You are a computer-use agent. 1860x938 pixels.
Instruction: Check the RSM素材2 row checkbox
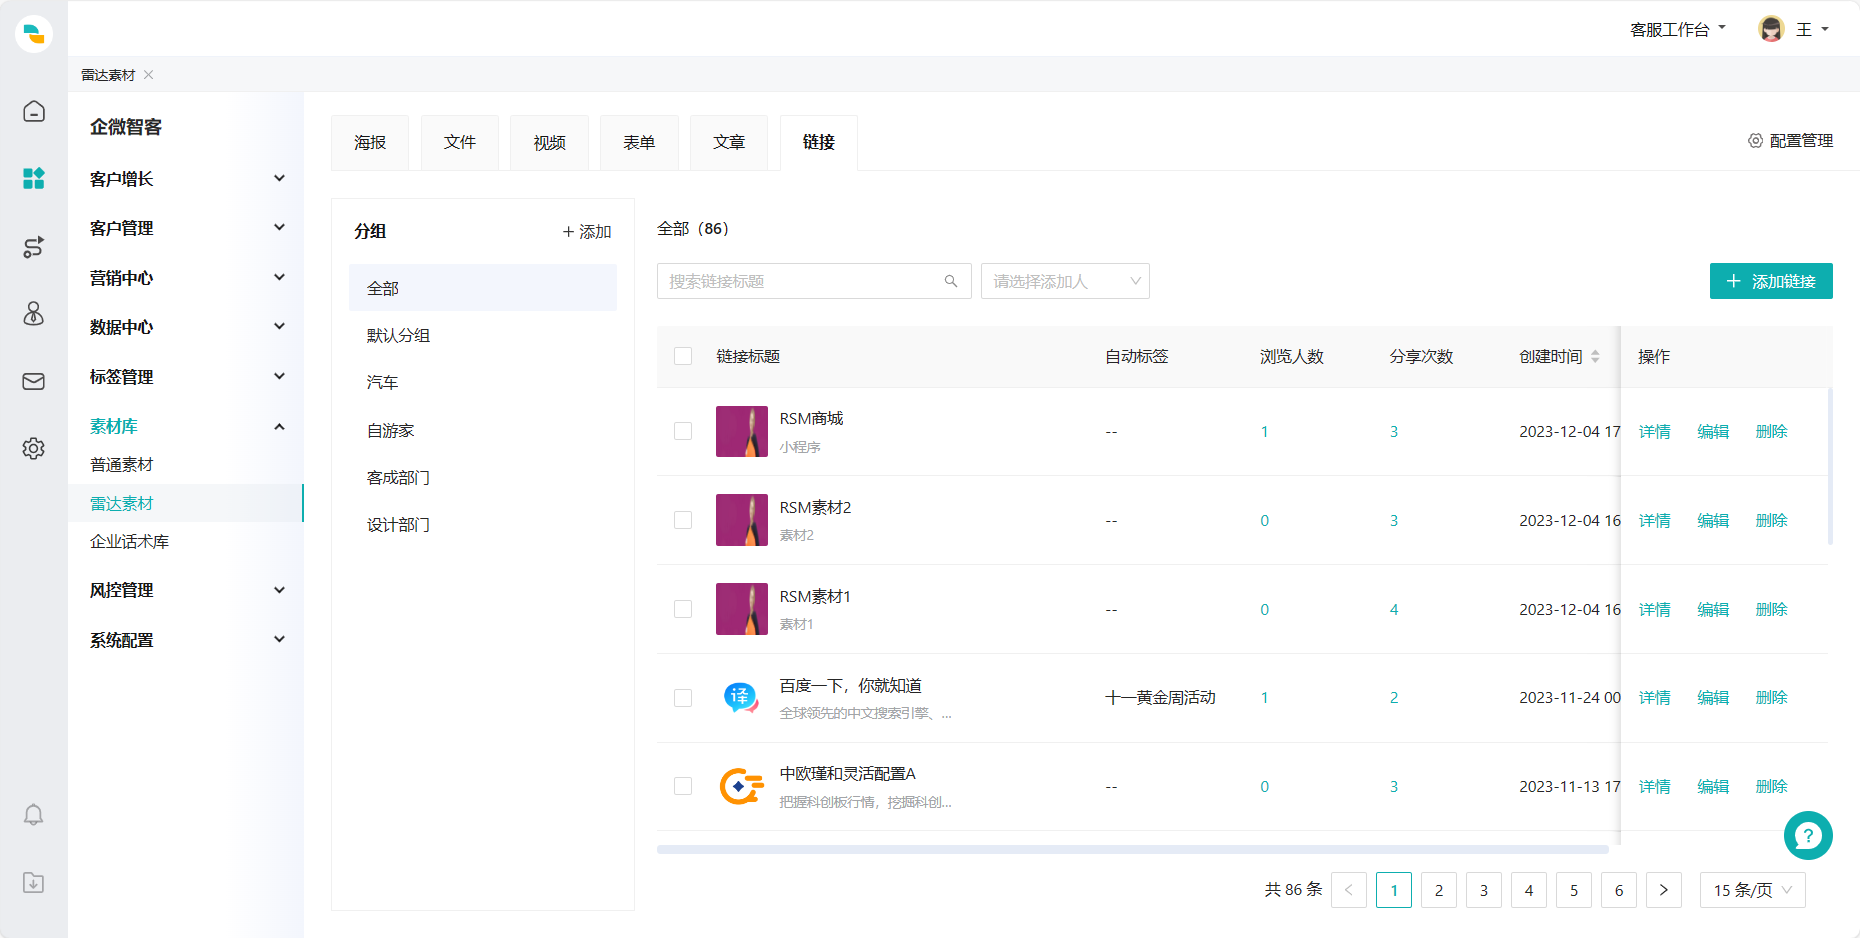tap(683, 520)
